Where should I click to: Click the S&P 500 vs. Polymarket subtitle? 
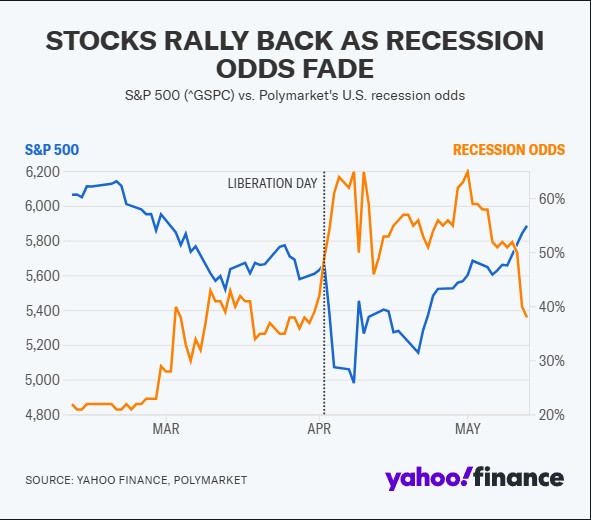[295, 95]
